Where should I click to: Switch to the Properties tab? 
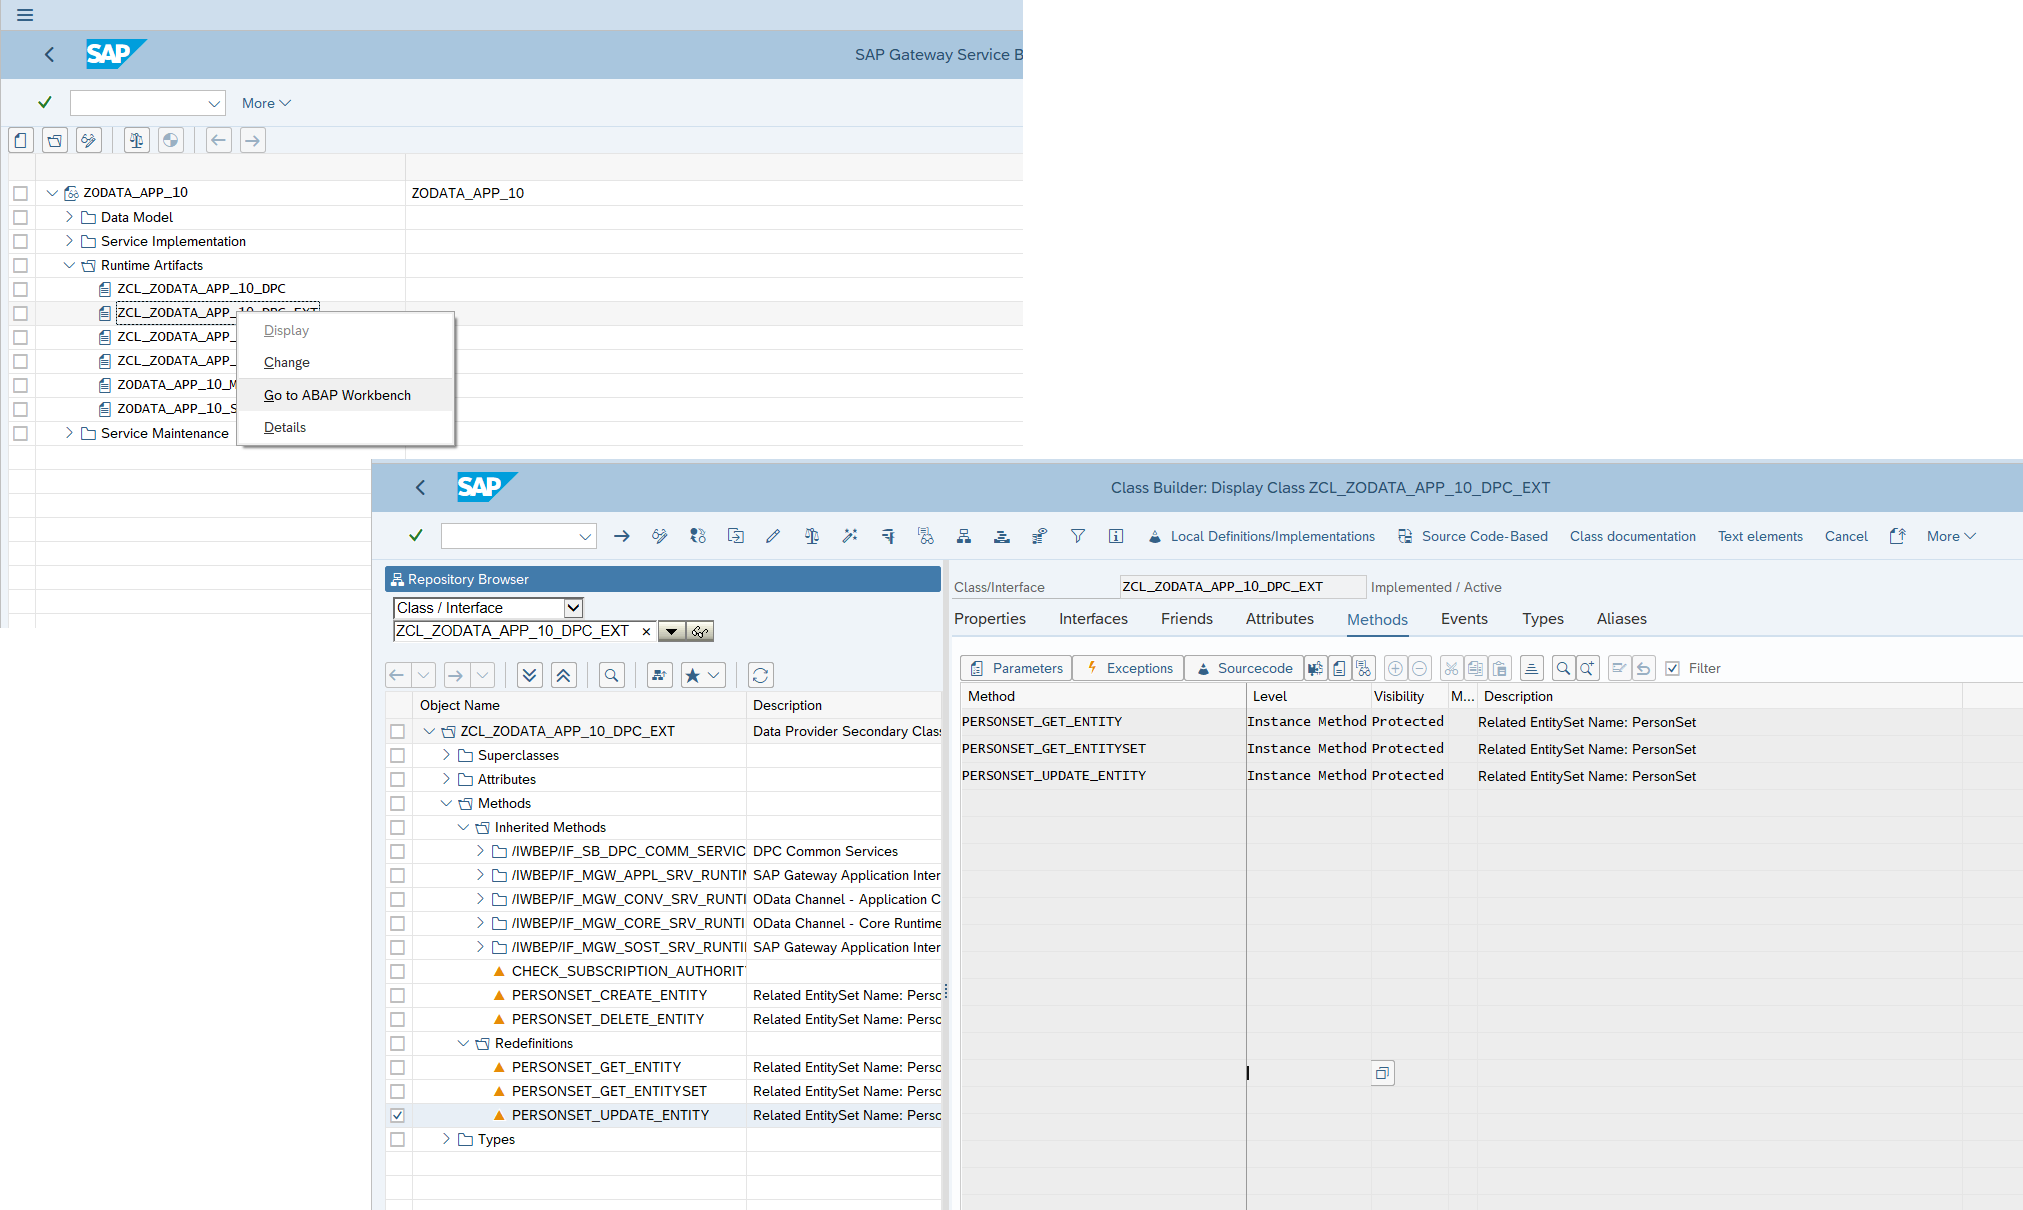click(x=990, y=619)
